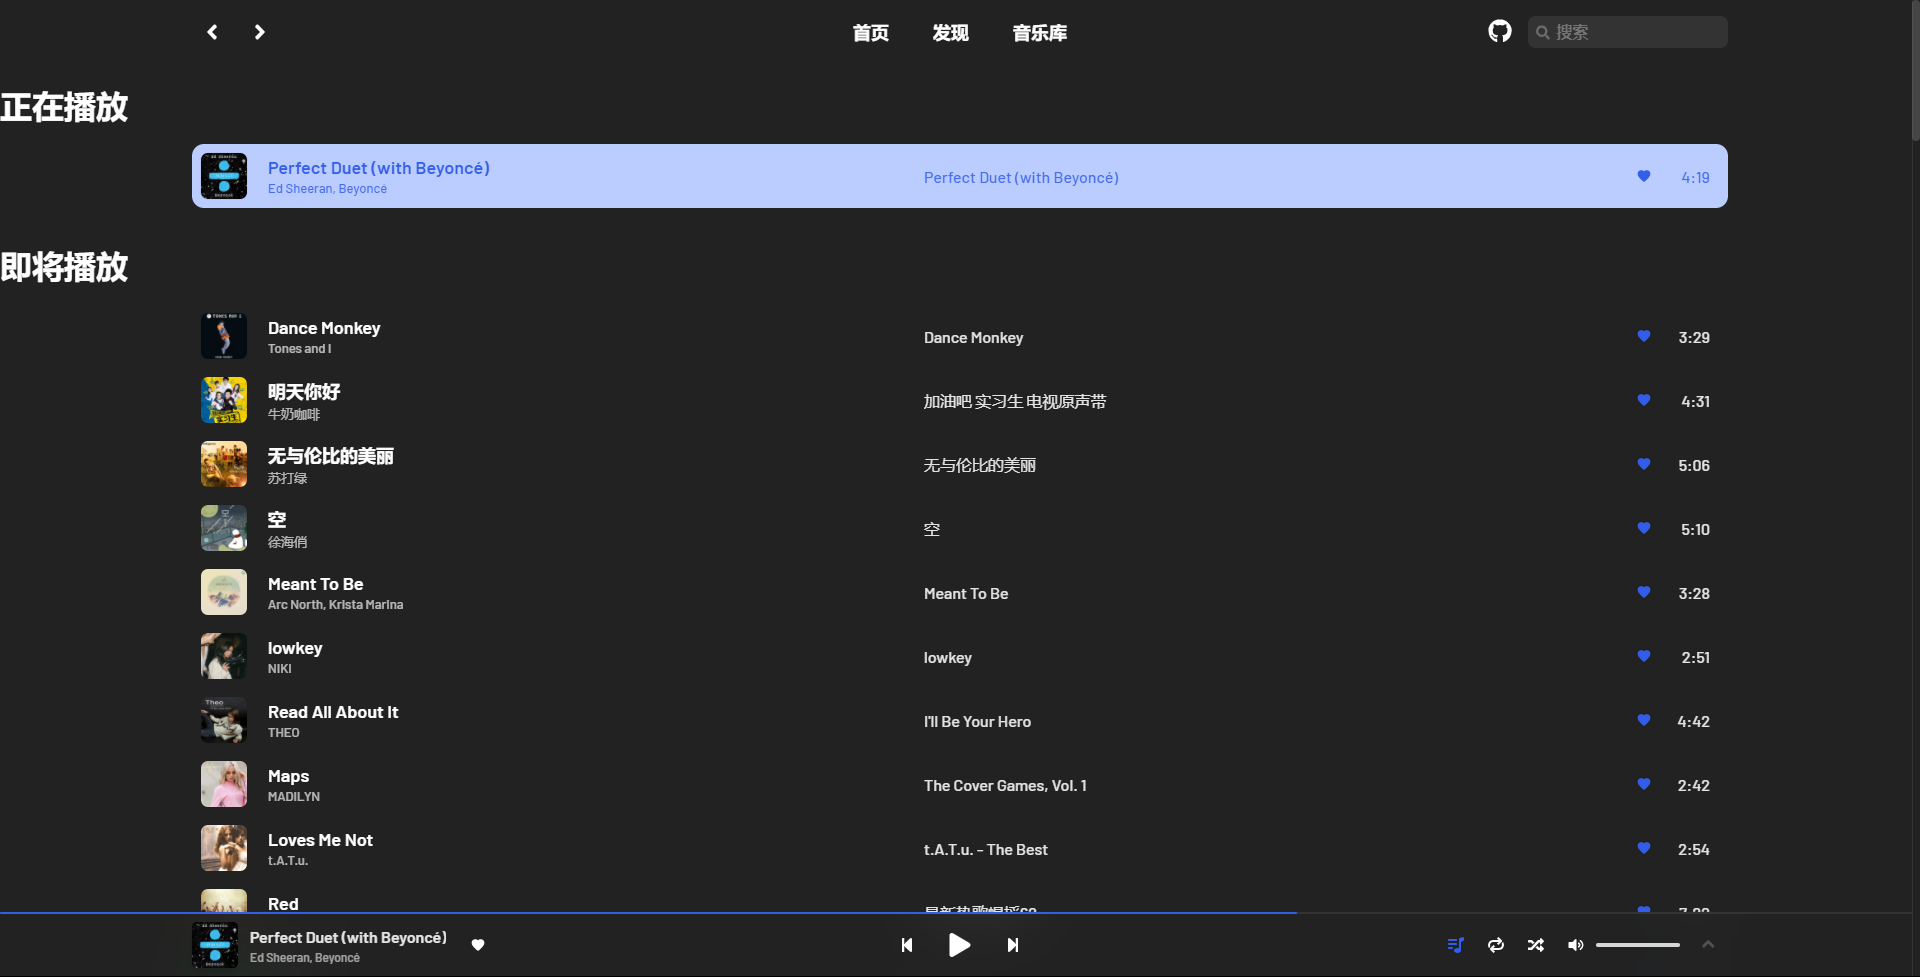Skip to the next track

tap(1012, 945)
